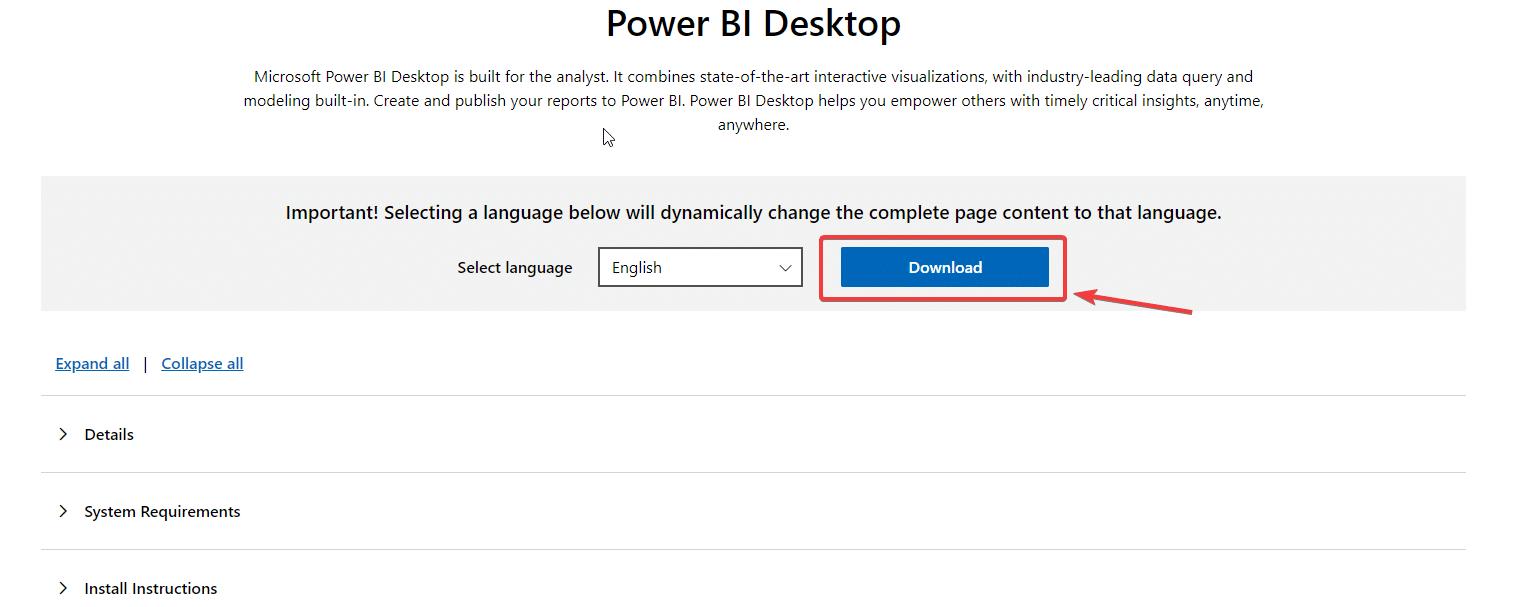Click the Install Instructions header label
This screenshot has height=607, width=1525.
[150, 588]
